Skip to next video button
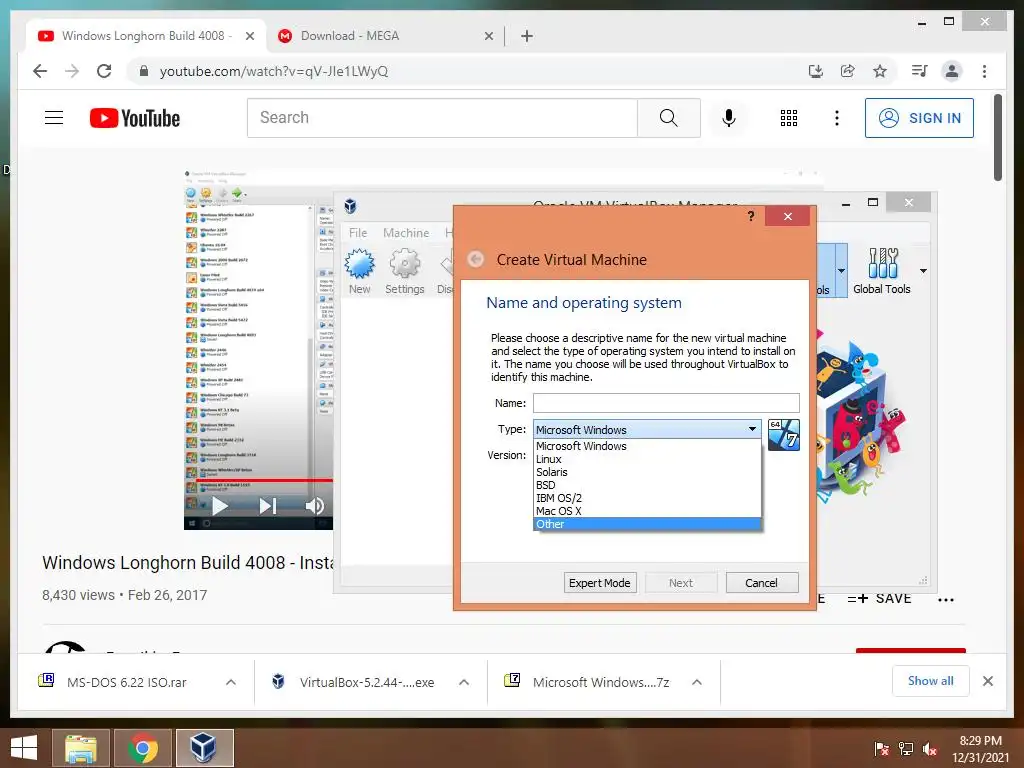 (x=268, y=506)
